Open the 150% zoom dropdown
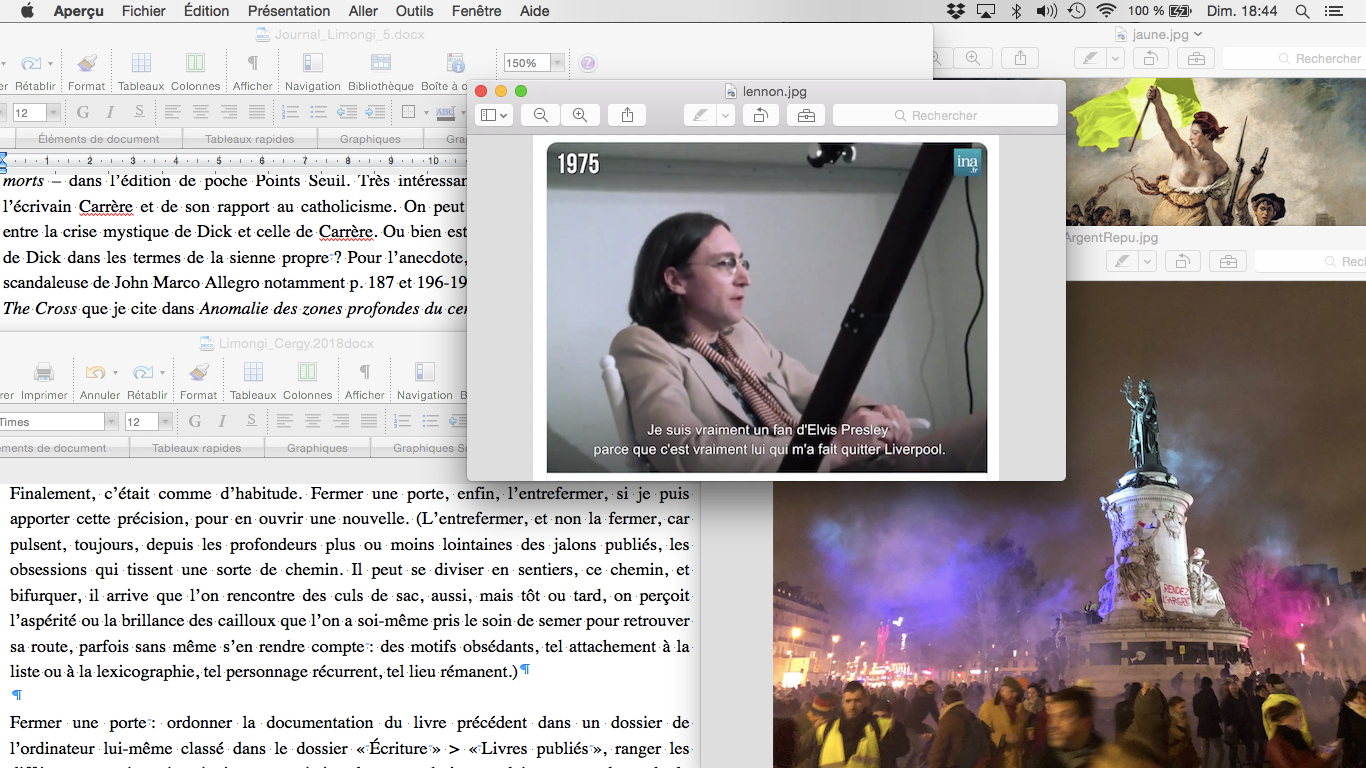 pos(557,63)
